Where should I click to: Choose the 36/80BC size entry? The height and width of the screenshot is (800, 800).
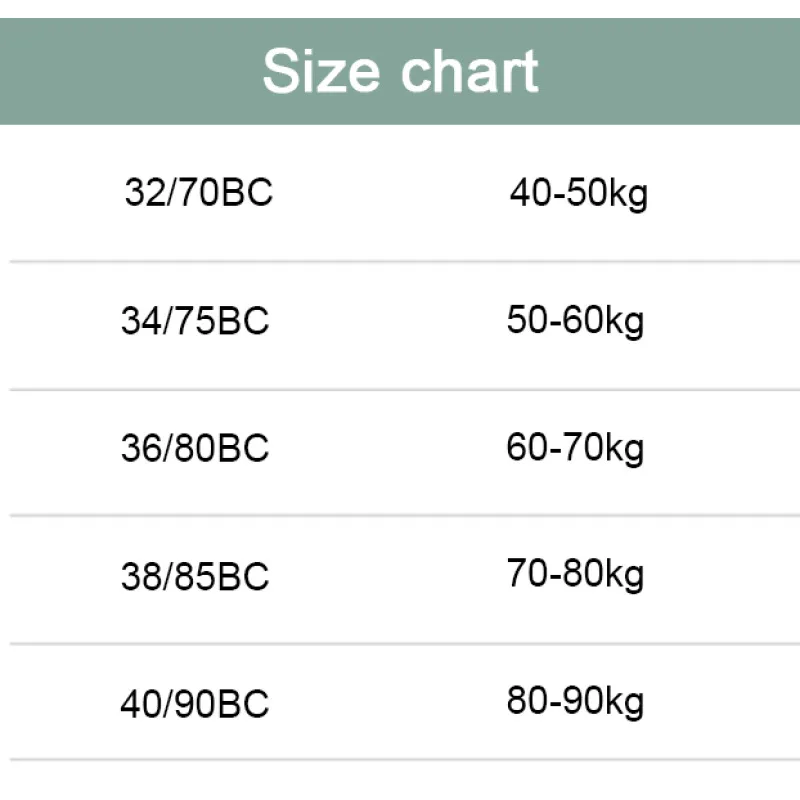tap(195, 448)
